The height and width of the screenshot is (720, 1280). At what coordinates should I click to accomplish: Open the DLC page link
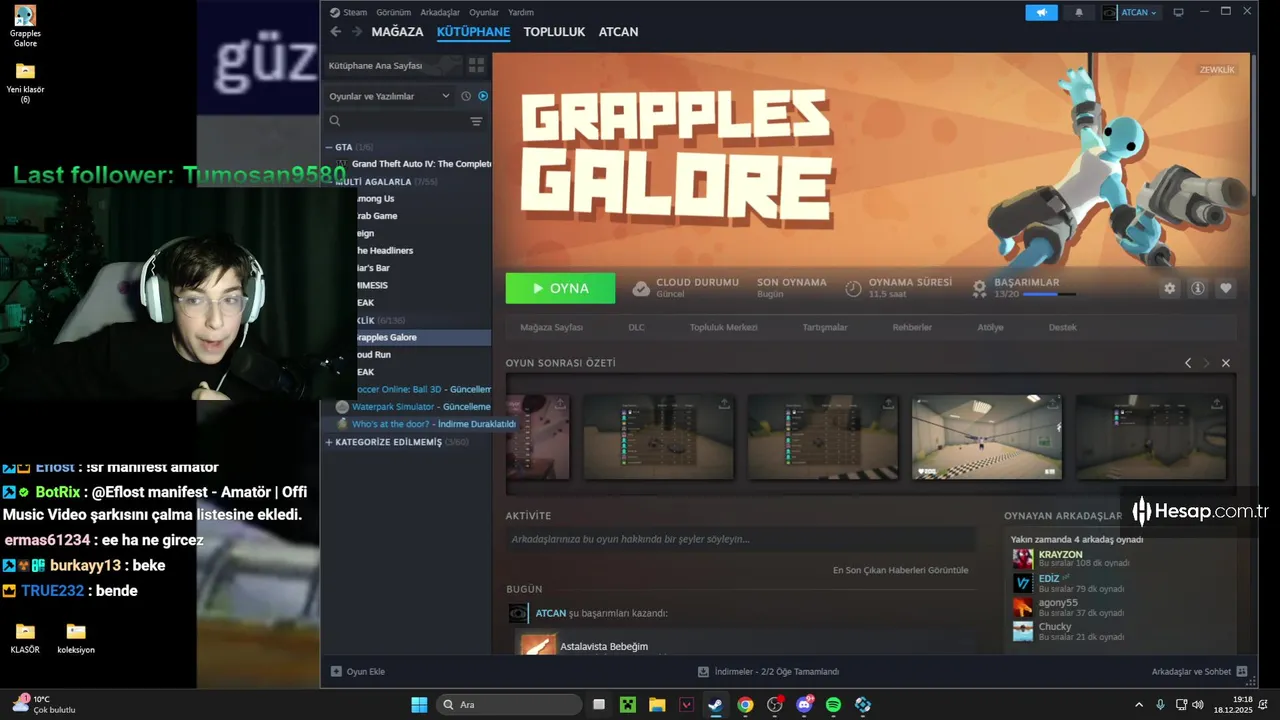coord(636,327)
